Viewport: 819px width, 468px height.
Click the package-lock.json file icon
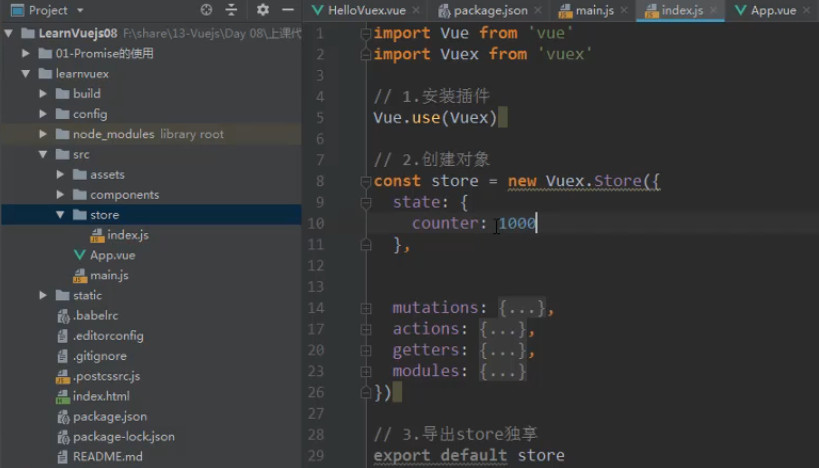pyautogui.click(x=63, y=437)
